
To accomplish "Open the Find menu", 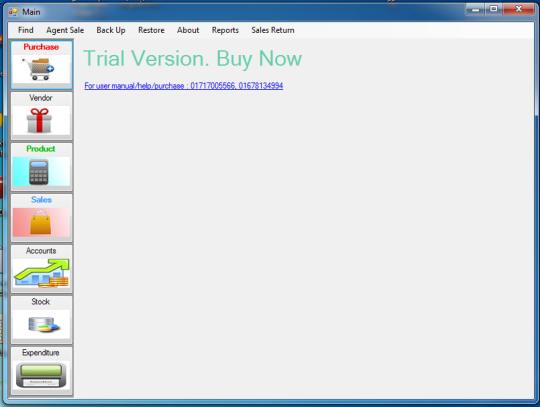I will [26, 30].
